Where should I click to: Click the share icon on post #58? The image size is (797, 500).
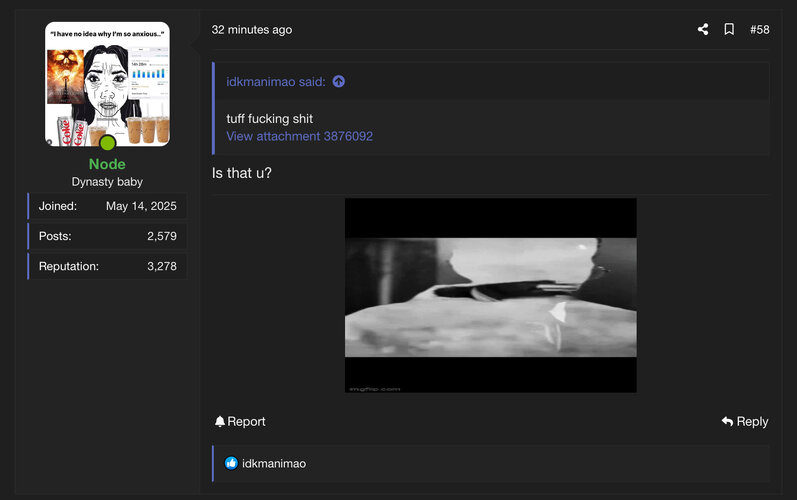pyautogui.click(x=703, y=29)
